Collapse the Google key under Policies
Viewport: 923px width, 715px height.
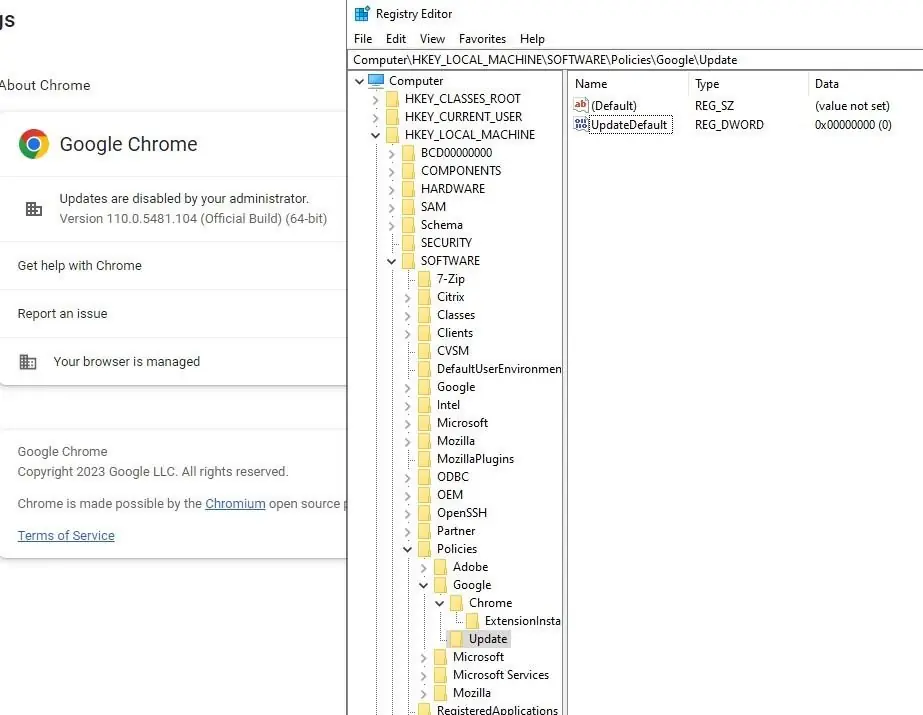423,586
